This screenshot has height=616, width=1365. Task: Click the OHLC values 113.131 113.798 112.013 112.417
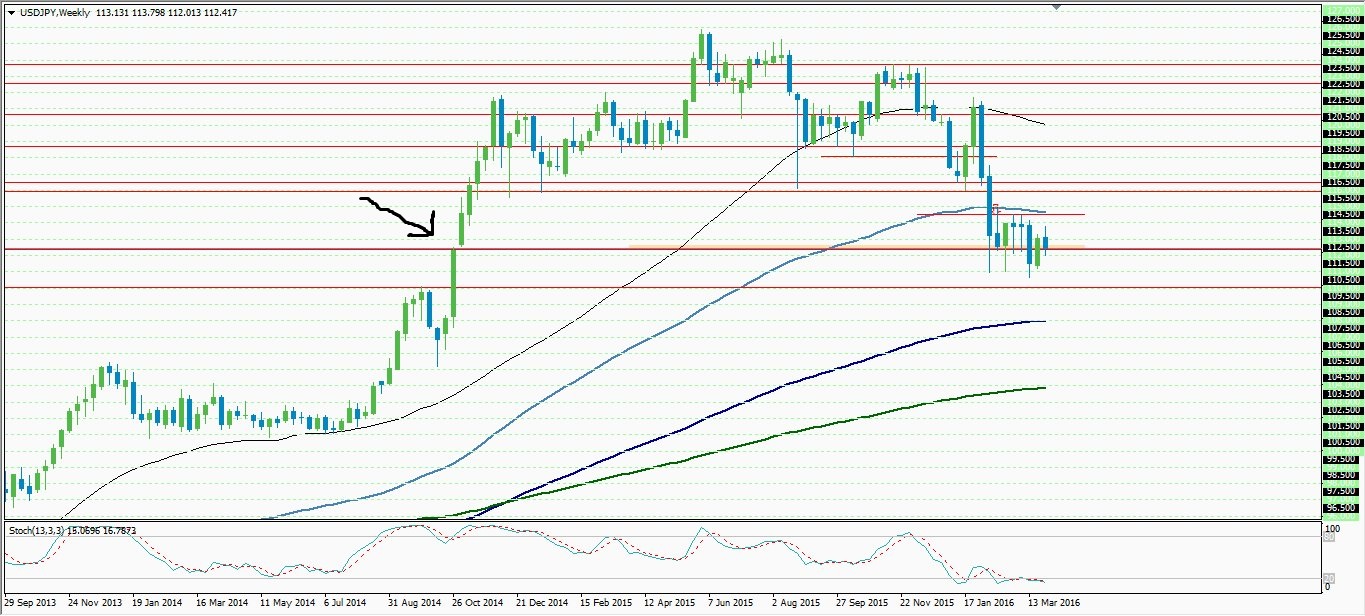click(x=166, y=12)
